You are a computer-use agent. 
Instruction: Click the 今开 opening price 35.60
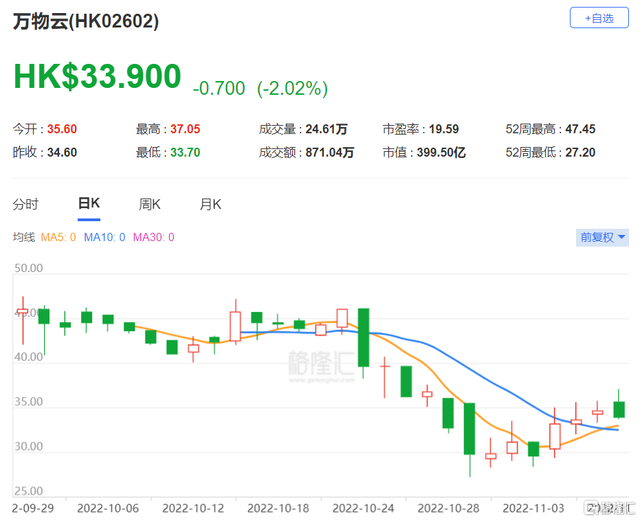pos(62,129)
